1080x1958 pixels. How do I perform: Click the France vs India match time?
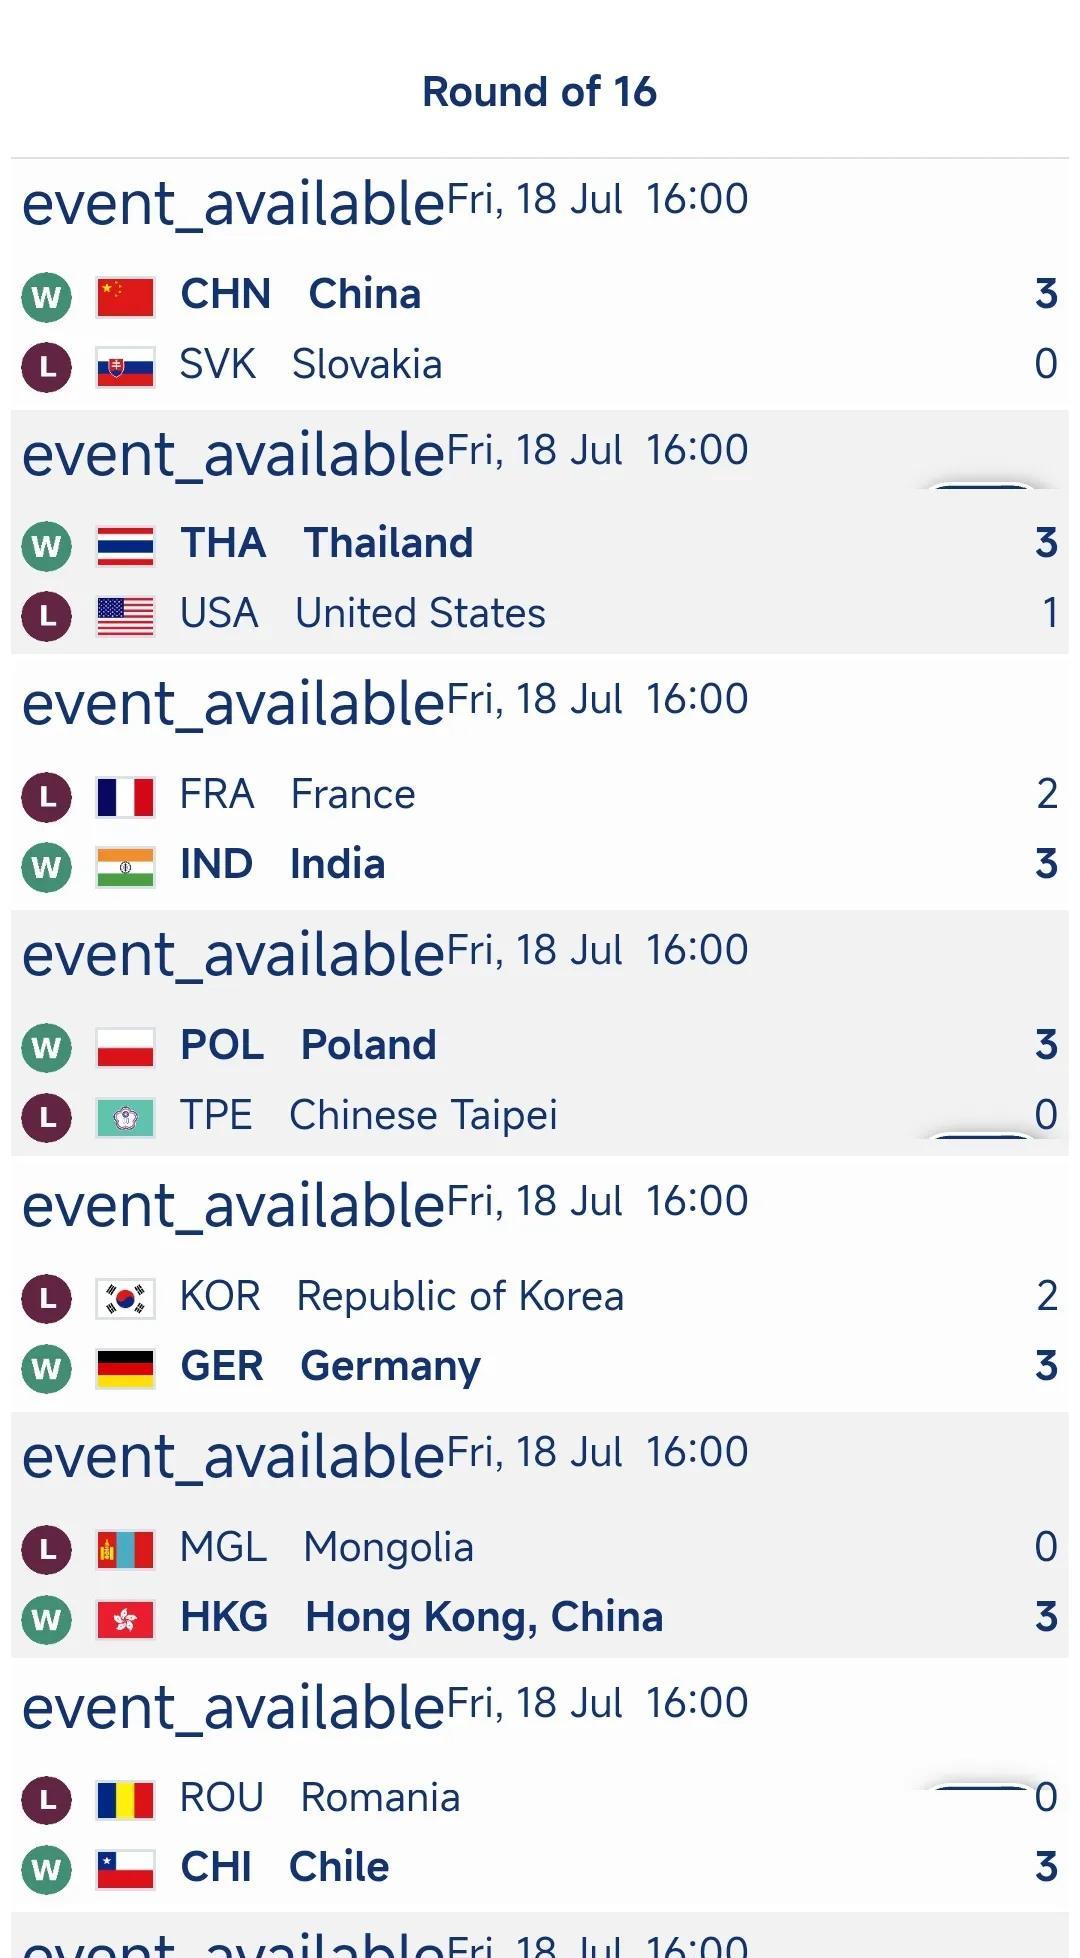pos(697,699)
